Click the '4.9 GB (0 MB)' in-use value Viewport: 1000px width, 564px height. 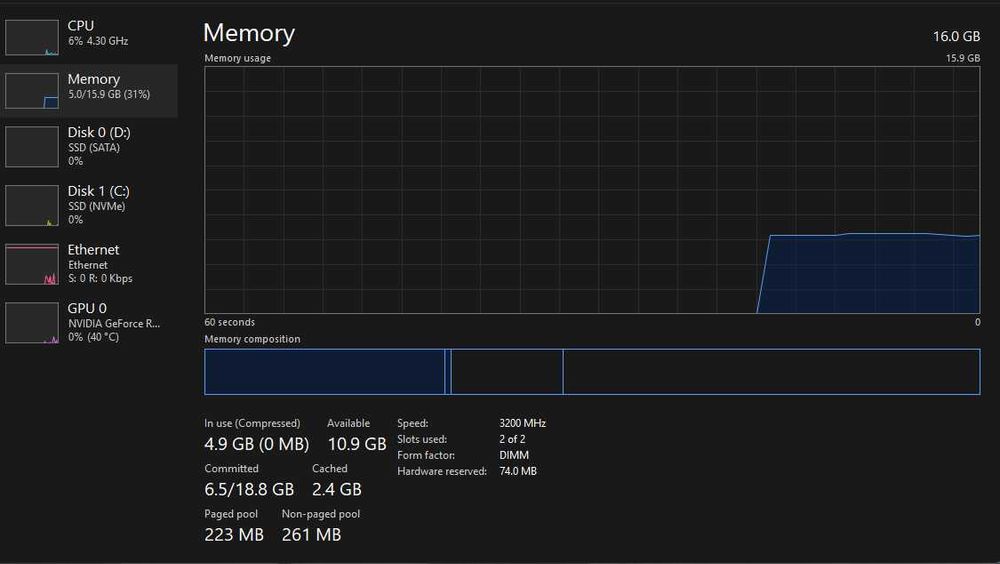[x=256, y=443]
